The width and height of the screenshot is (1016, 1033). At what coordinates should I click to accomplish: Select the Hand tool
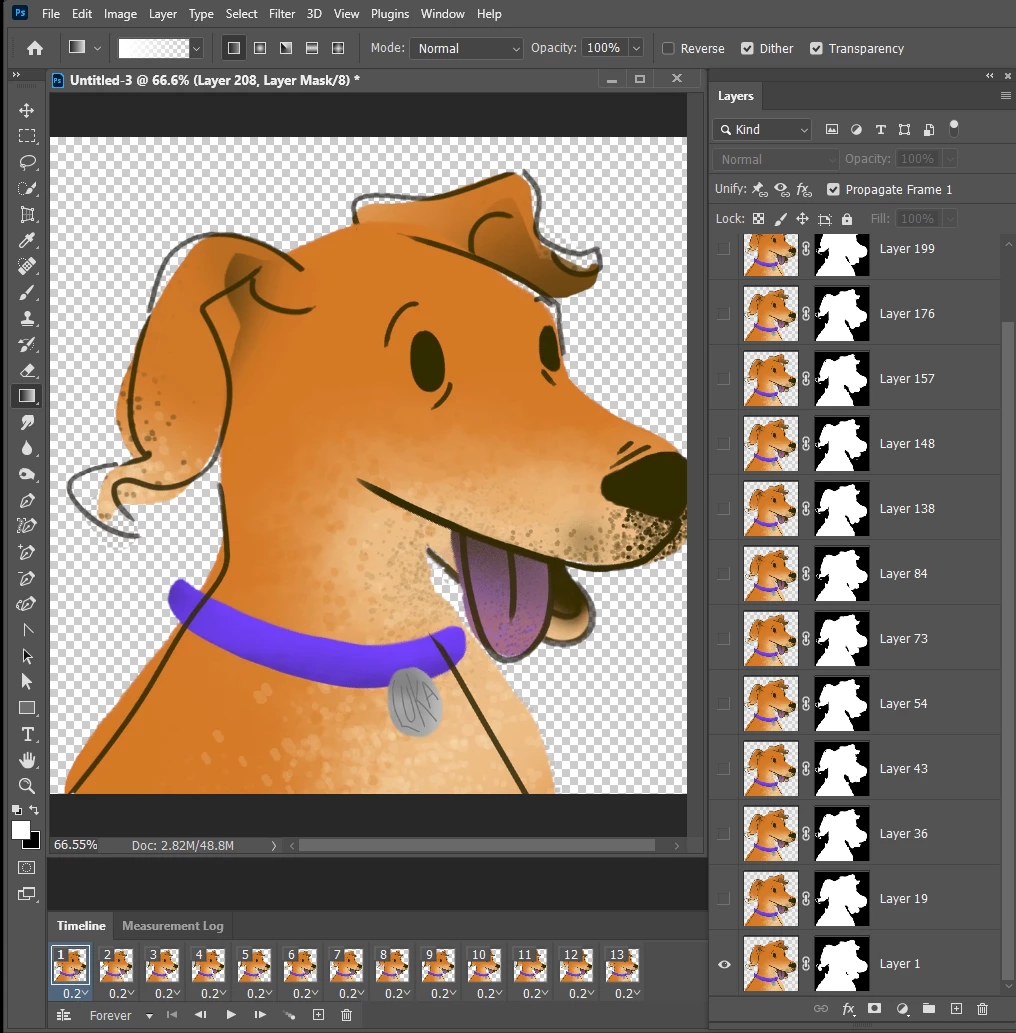(27, 760)
